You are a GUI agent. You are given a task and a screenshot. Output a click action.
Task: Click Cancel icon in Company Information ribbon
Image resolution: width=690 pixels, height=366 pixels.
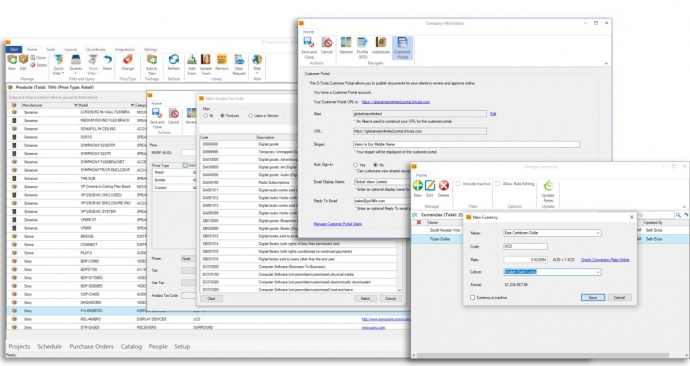[327, 43]
